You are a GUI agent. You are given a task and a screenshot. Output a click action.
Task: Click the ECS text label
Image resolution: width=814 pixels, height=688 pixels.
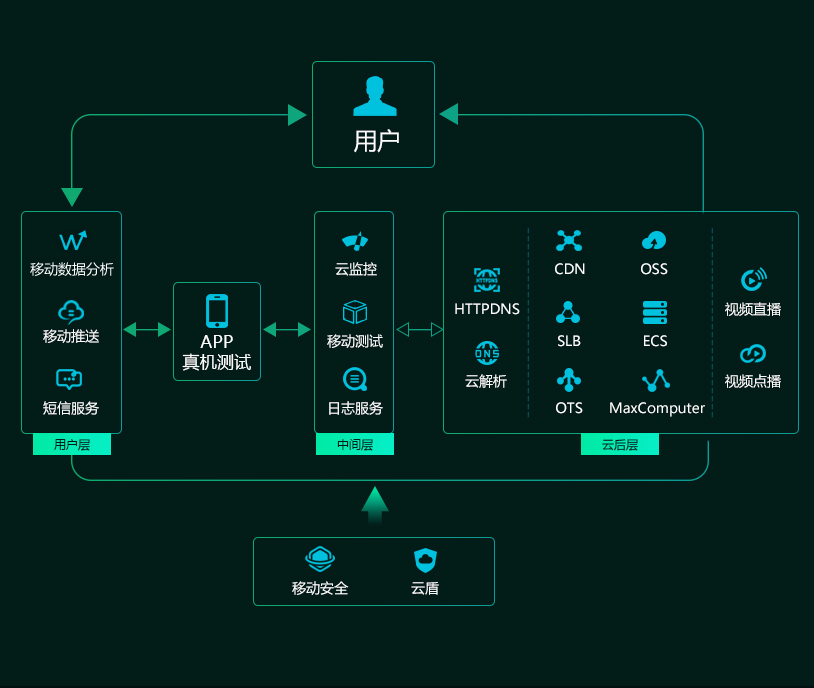point(655,341)
